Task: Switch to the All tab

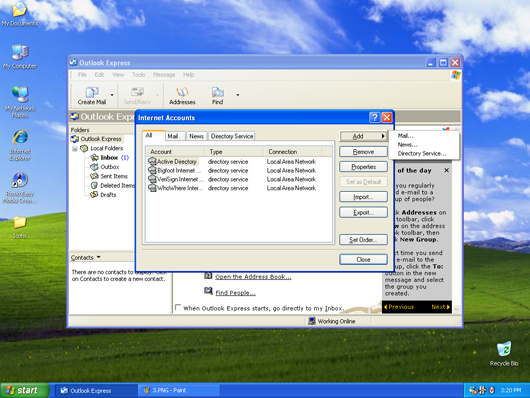Action: pyautogui.click(x=153, y=135)
